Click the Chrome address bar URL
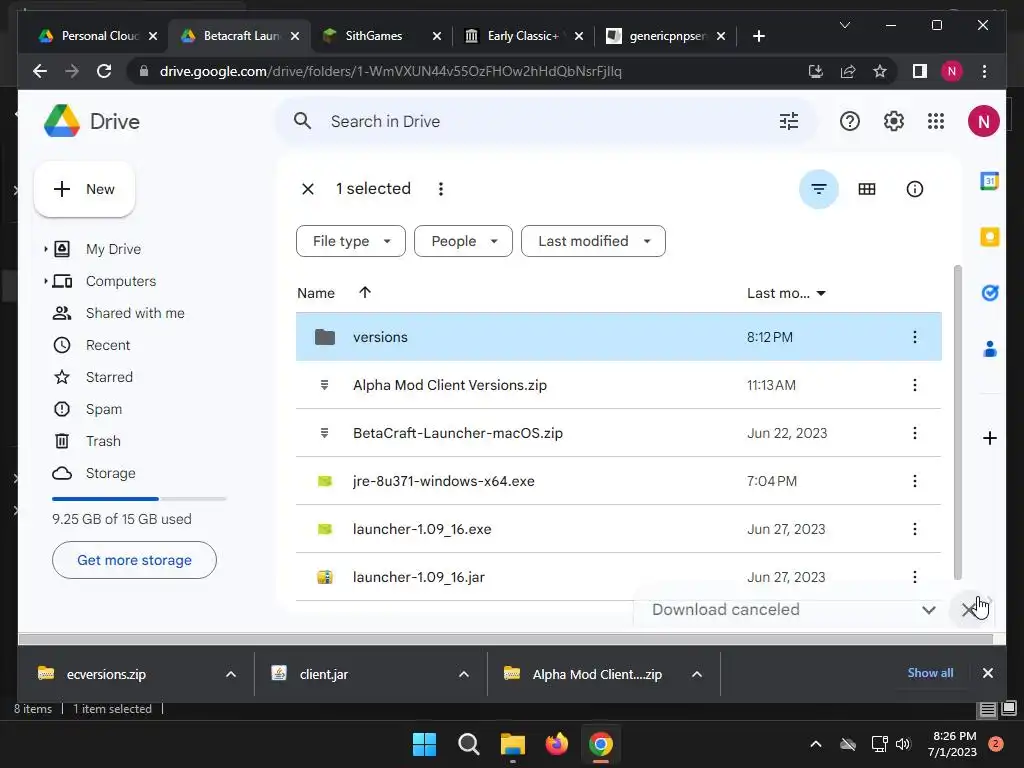1024x768 pixels. 391,71
